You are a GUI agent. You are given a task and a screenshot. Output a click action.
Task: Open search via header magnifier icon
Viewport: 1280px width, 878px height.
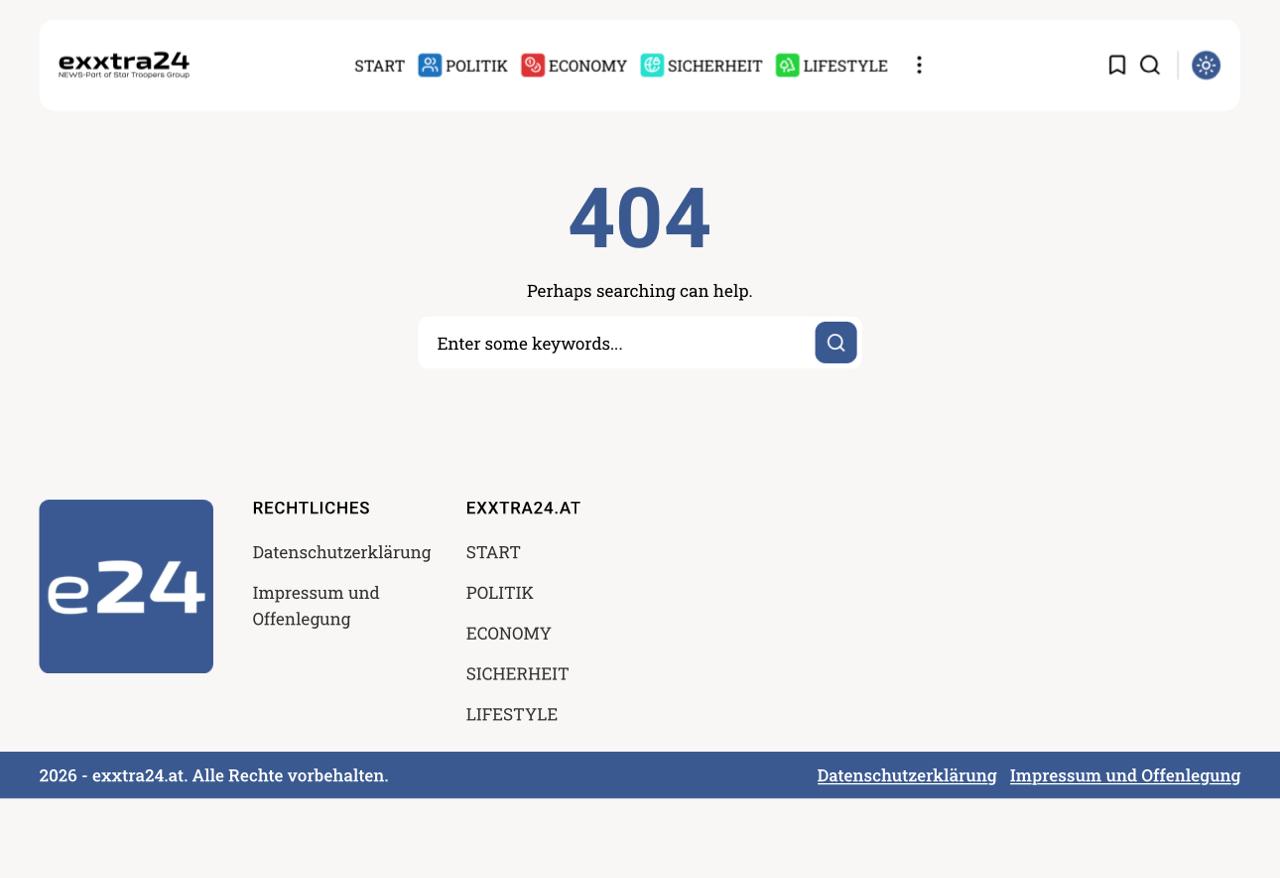[x=1150, y=65]
